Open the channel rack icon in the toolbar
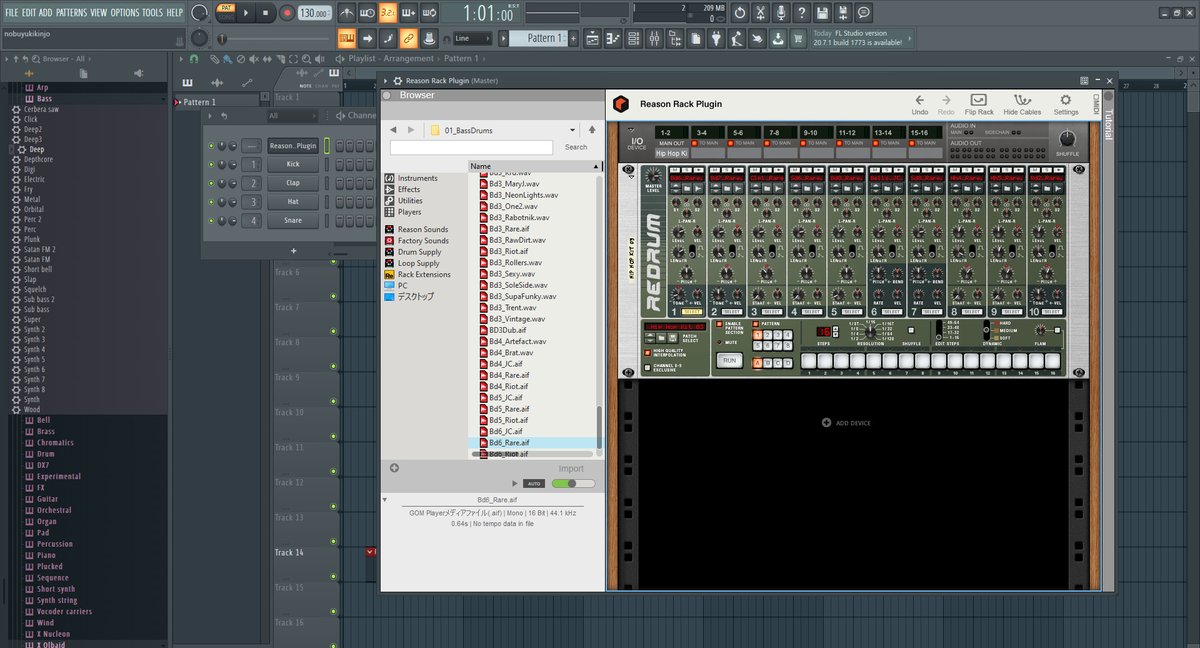Image resolution: width=1200 pixels, height=648 pixels. (633, 38)
